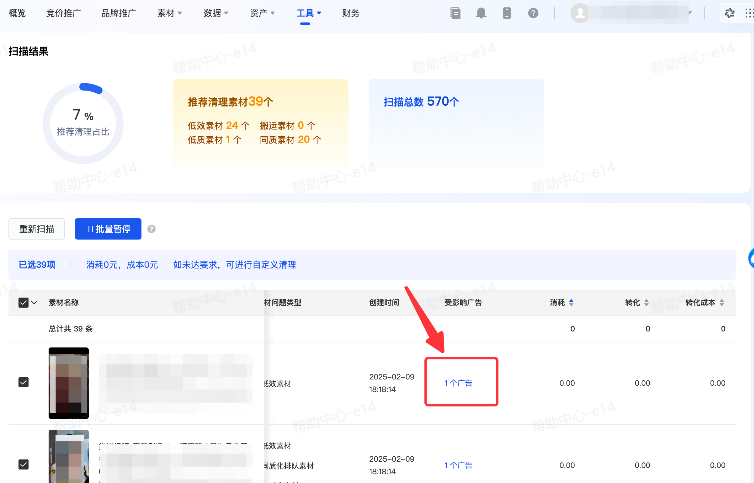Click the 扫描结果 page title

(x=28, y=51)
